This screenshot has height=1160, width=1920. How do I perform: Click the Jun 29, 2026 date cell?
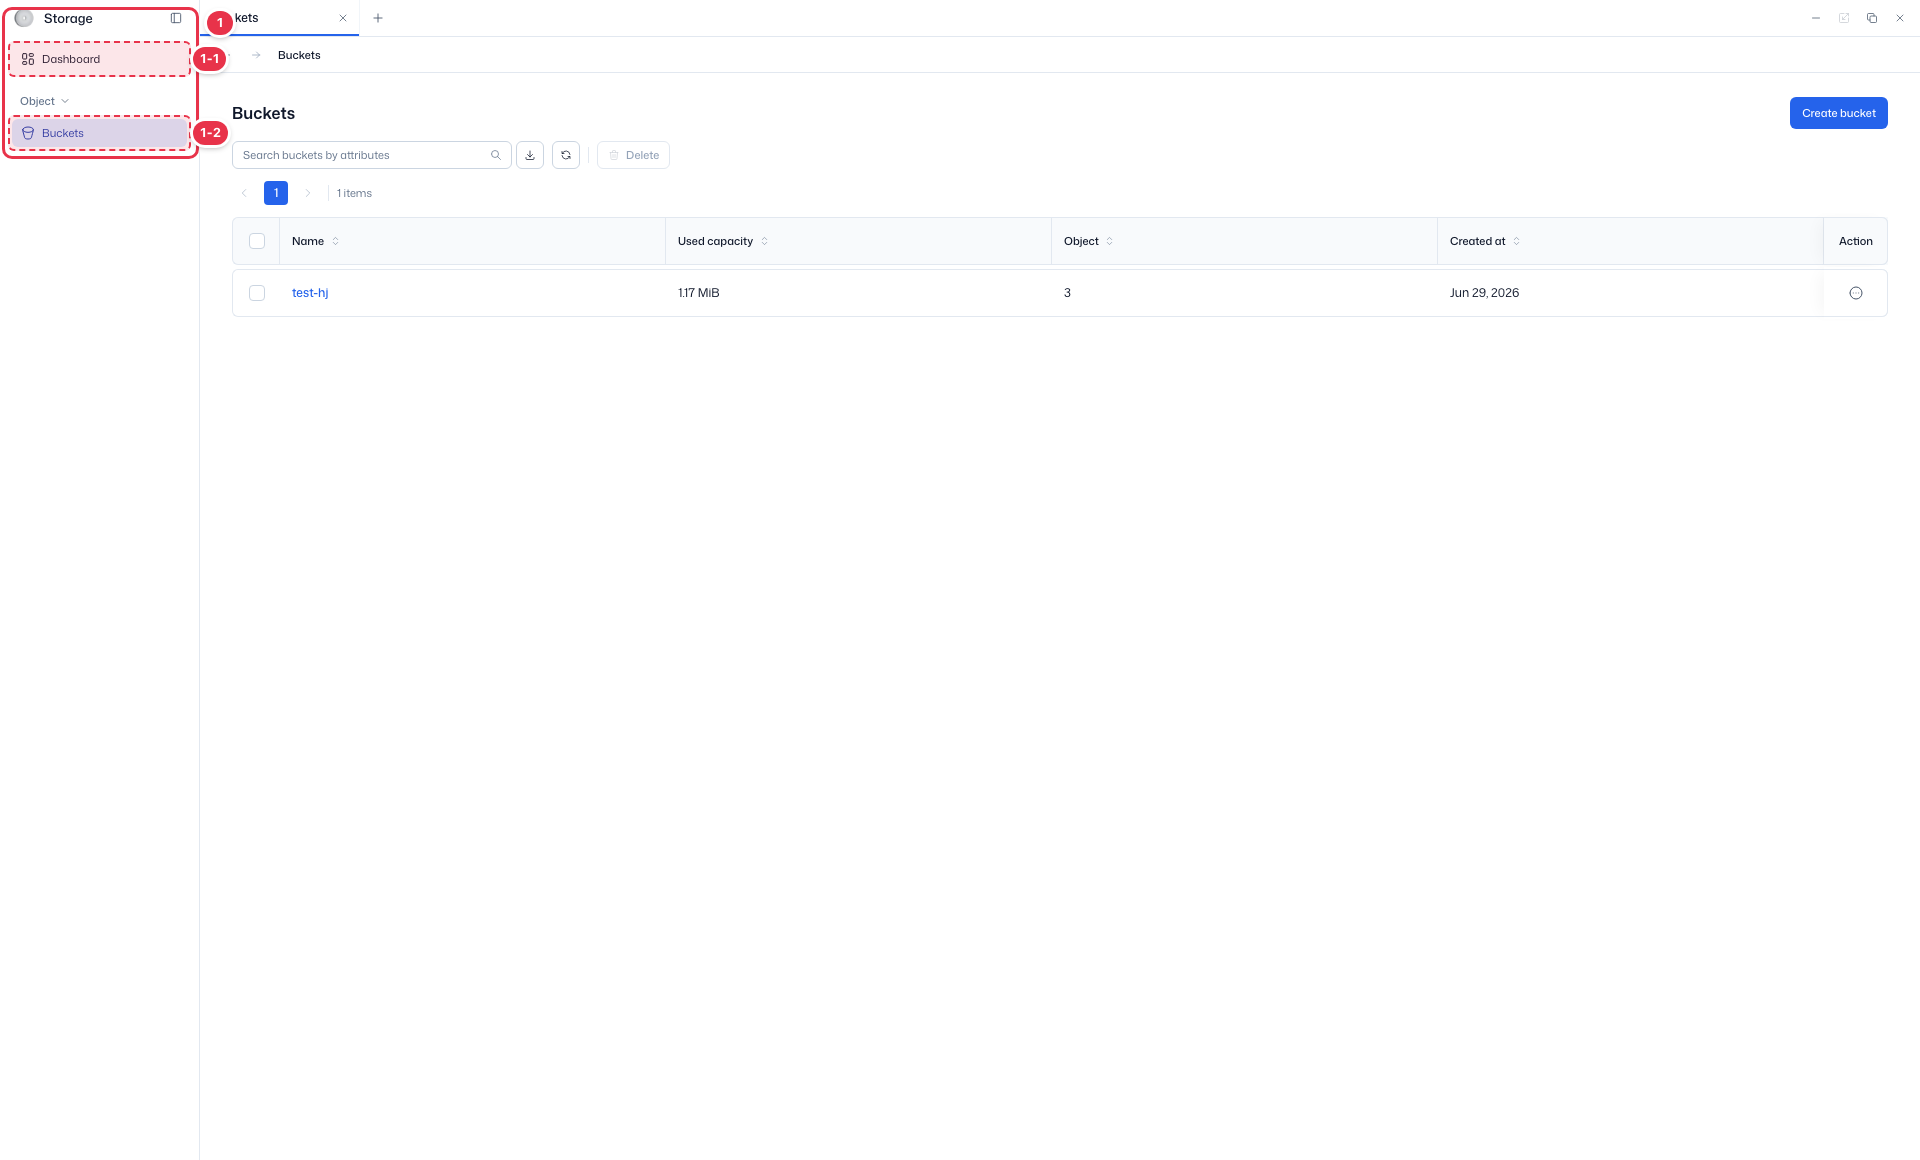point(1484,293)
